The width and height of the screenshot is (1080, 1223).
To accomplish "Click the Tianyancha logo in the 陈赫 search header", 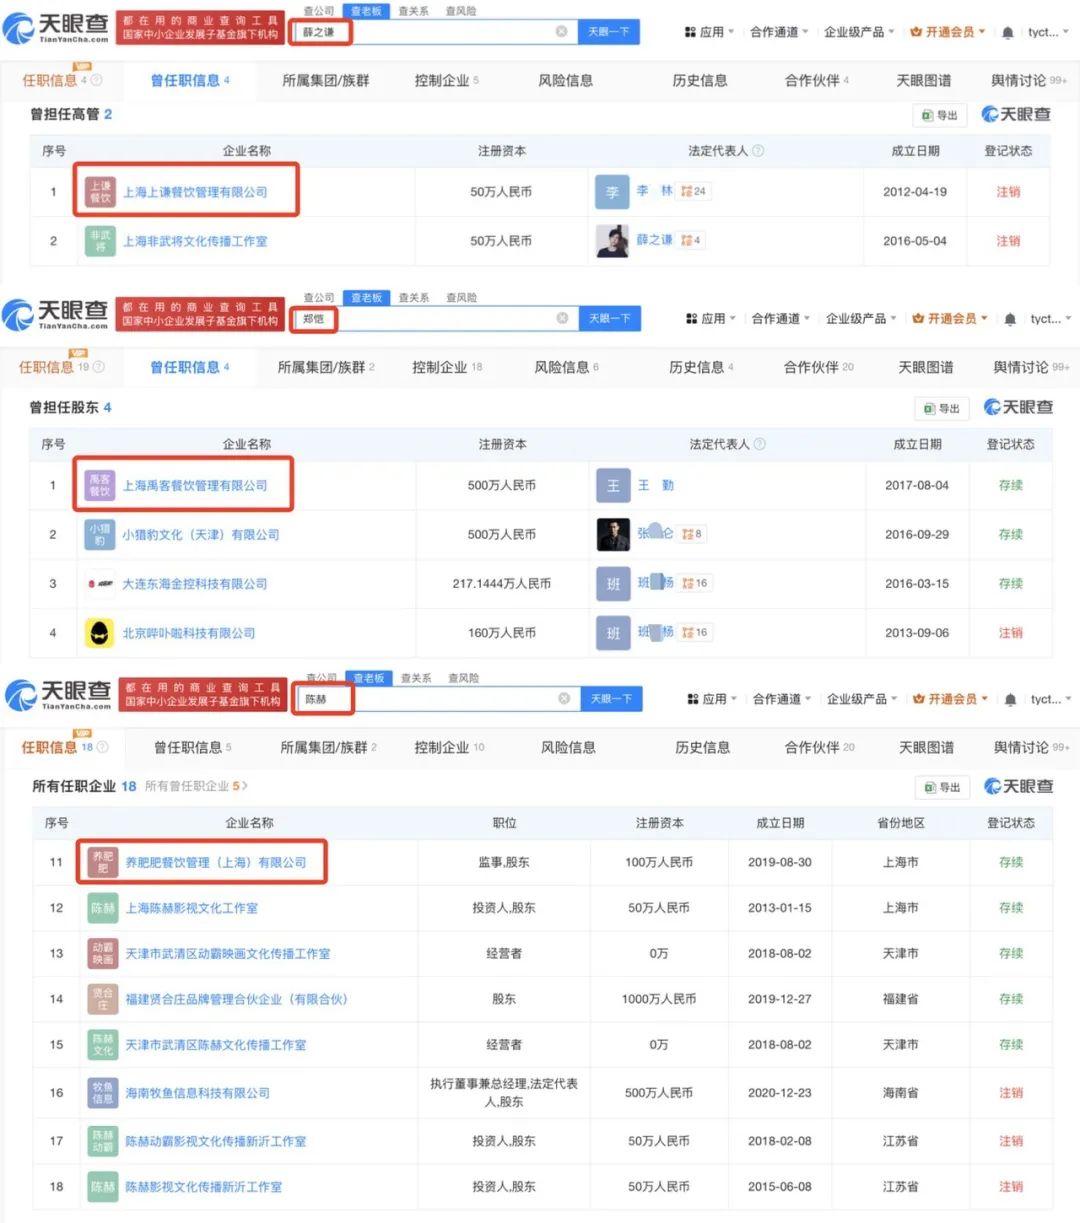I will pos(60,695).
